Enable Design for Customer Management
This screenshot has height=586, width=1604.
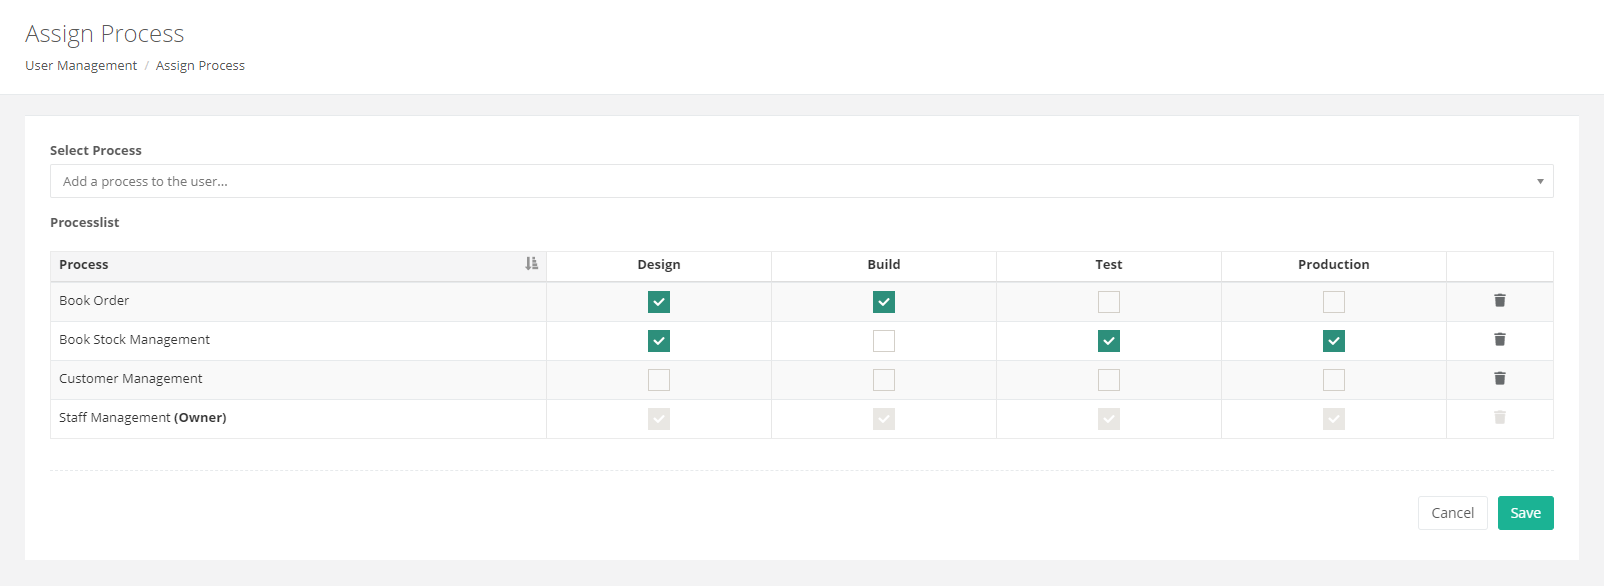click(x=659, y=380)
